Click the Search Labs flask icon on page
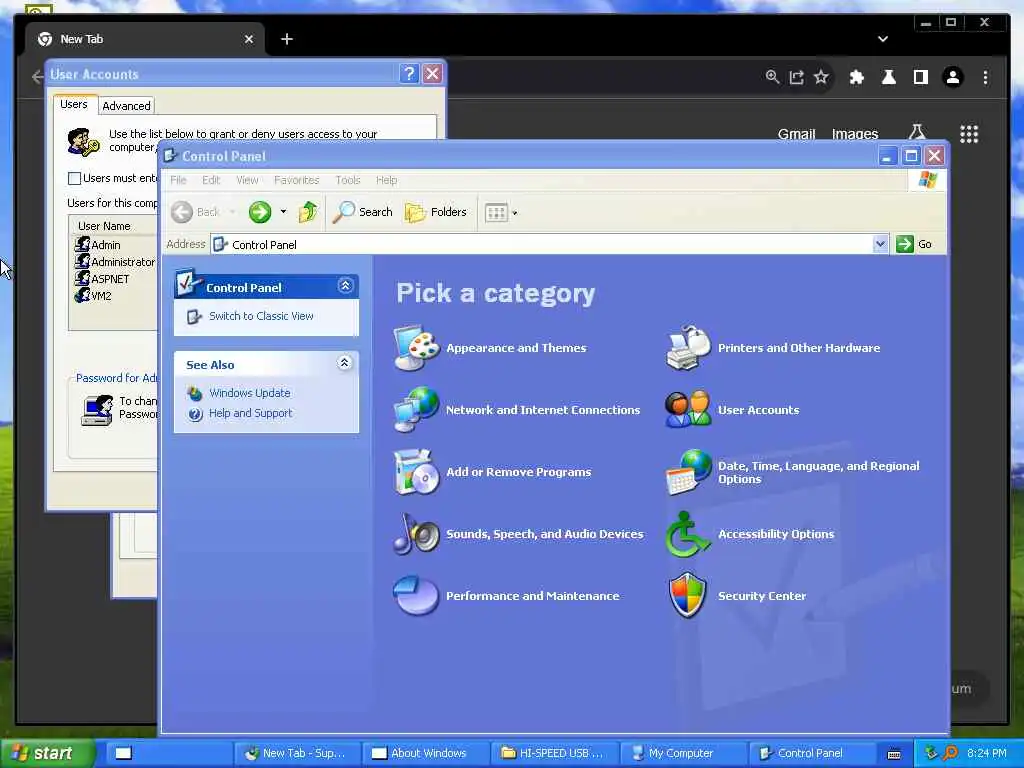1024x768 pixels. click(917, 133)
